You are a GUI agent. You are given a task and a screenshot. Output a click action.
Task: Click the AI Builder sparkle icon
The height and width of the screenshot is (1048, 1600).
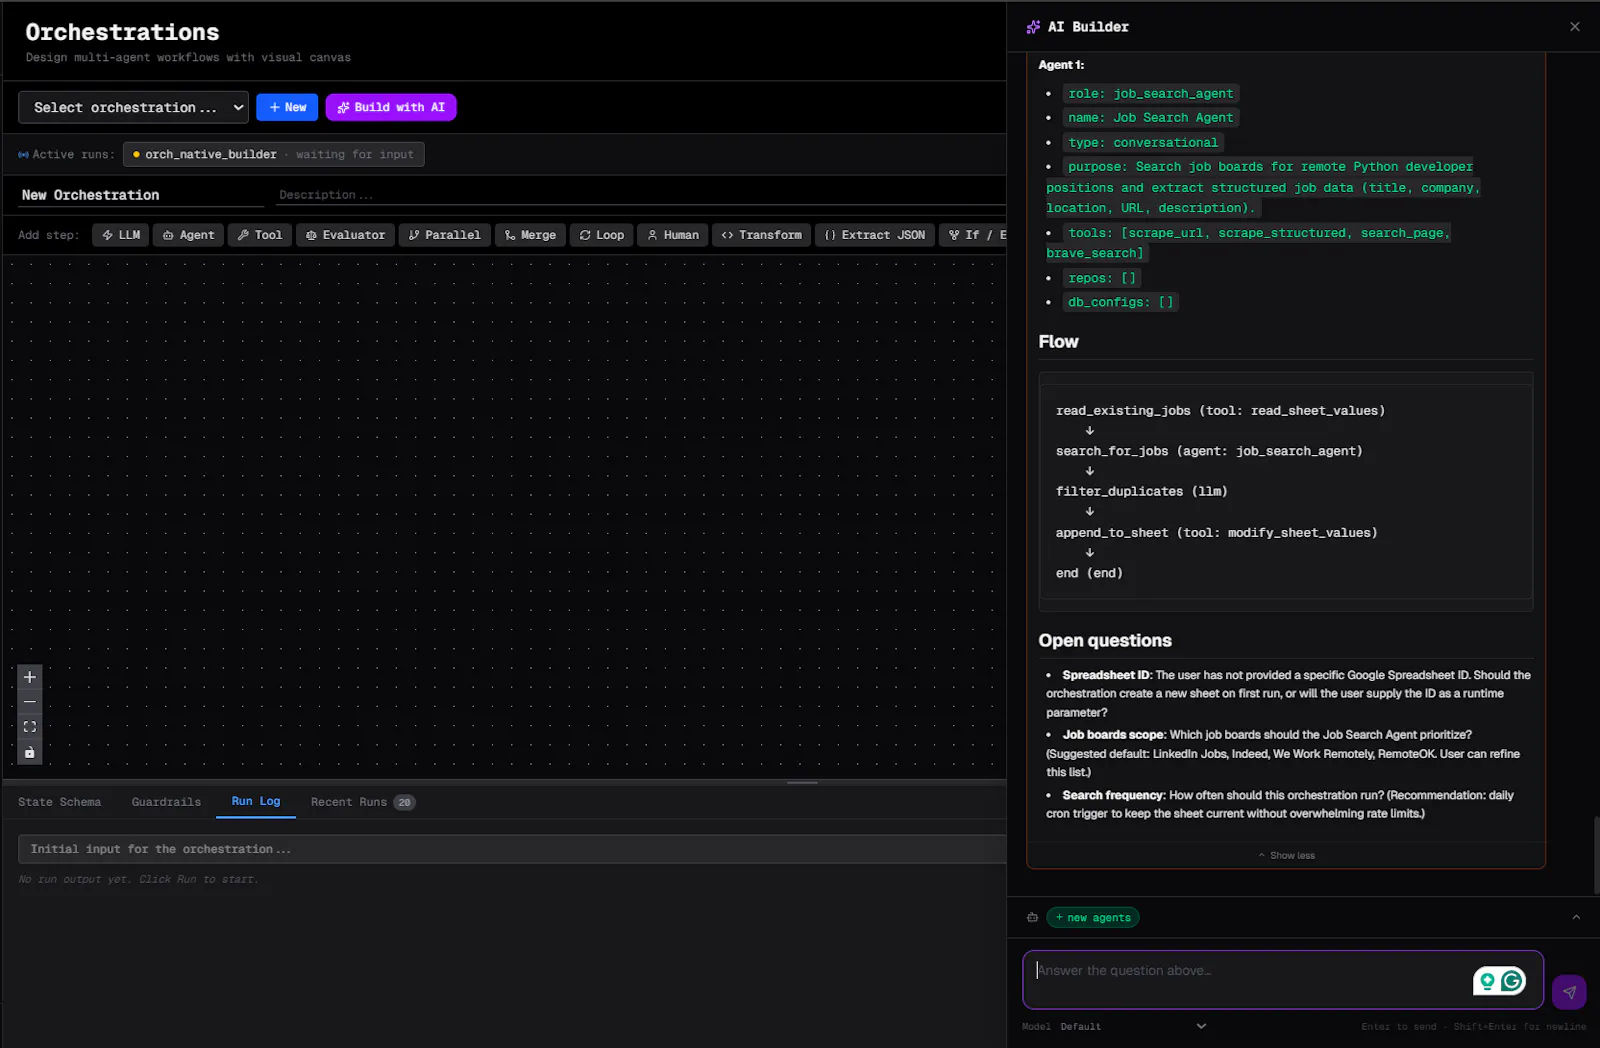coord(1033,27)
